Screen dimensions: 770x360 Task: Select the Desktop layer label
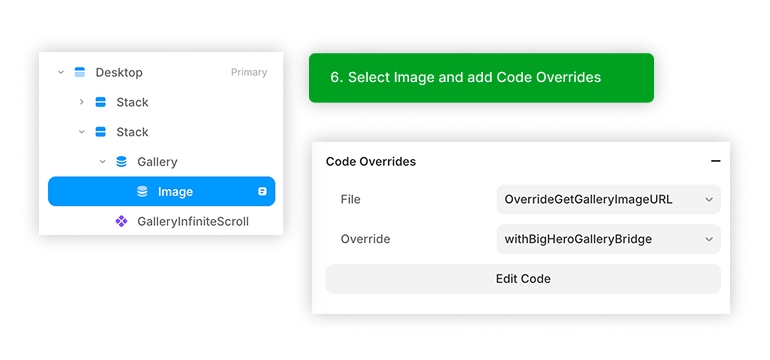point(119,72)
